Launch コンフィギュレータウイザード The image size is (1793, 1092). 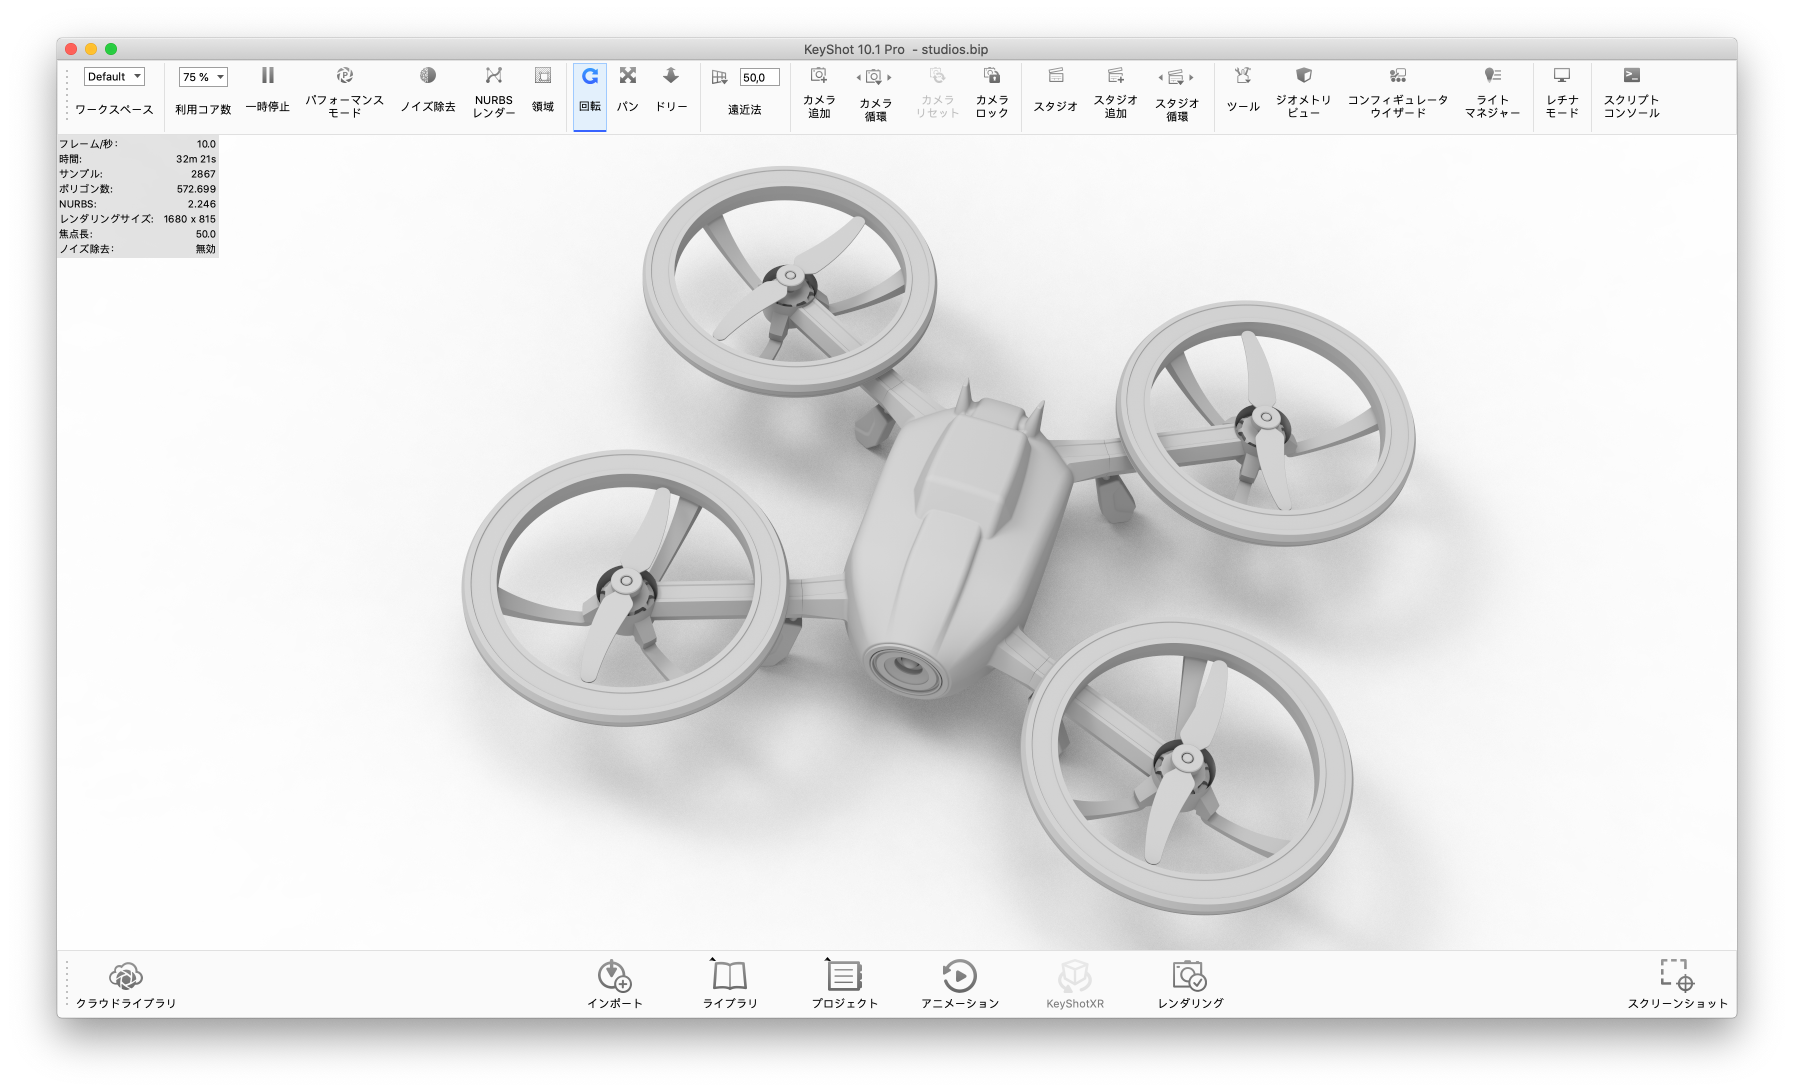pyautogui.click(x=1398, y=92)
